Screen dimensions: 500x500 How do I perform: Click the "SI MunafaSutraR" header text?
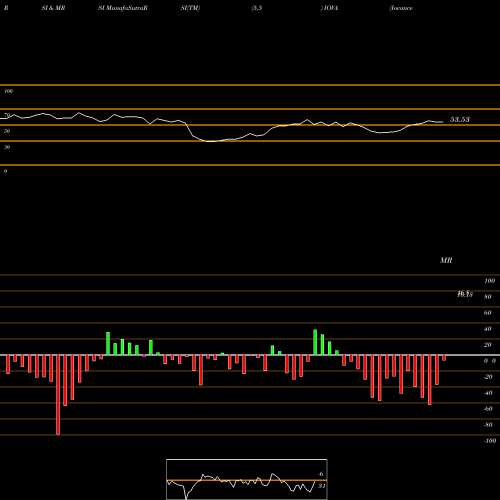coord(123,8)
